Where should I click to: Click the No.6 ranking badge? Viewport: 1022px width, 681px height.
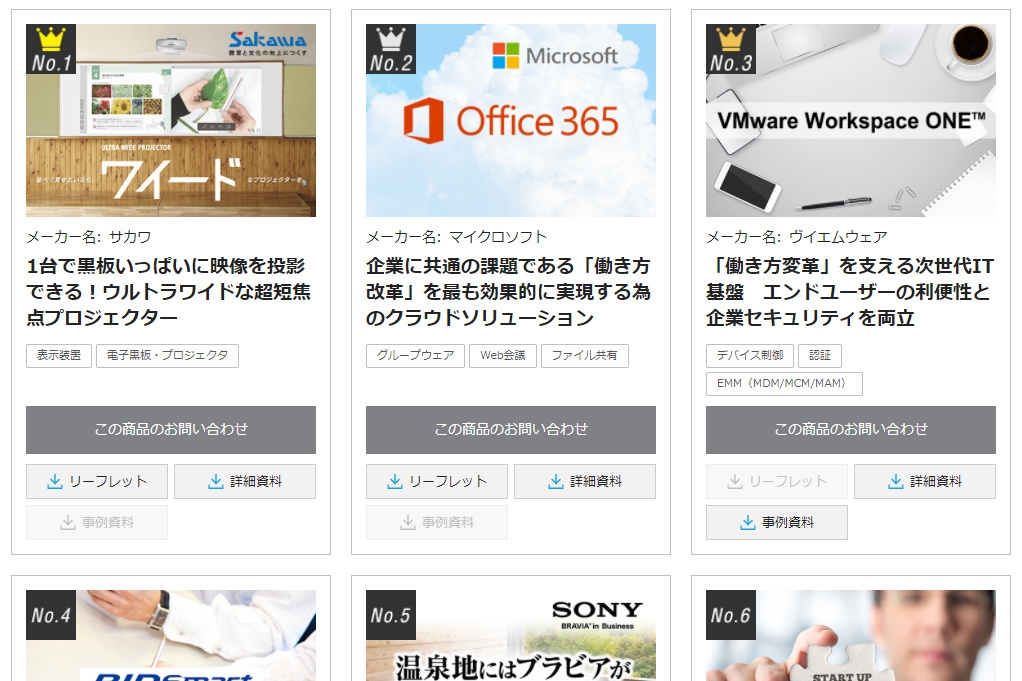731,615
